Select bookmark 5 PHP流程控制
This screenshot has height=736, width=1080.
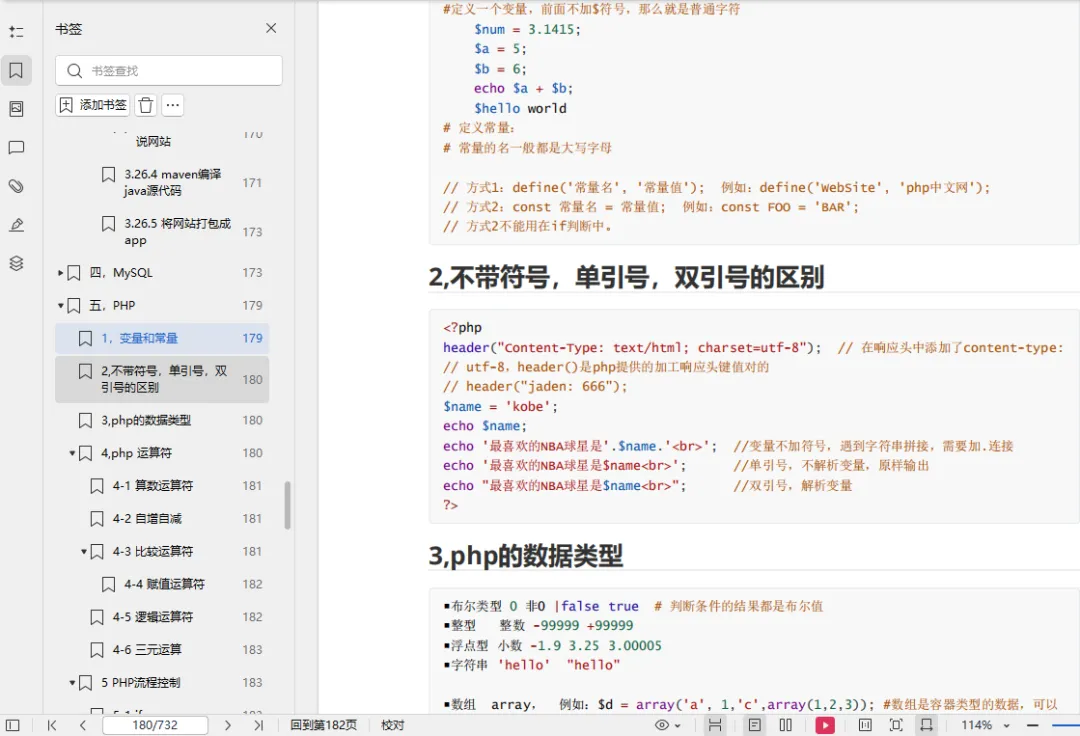pos(141,682)
